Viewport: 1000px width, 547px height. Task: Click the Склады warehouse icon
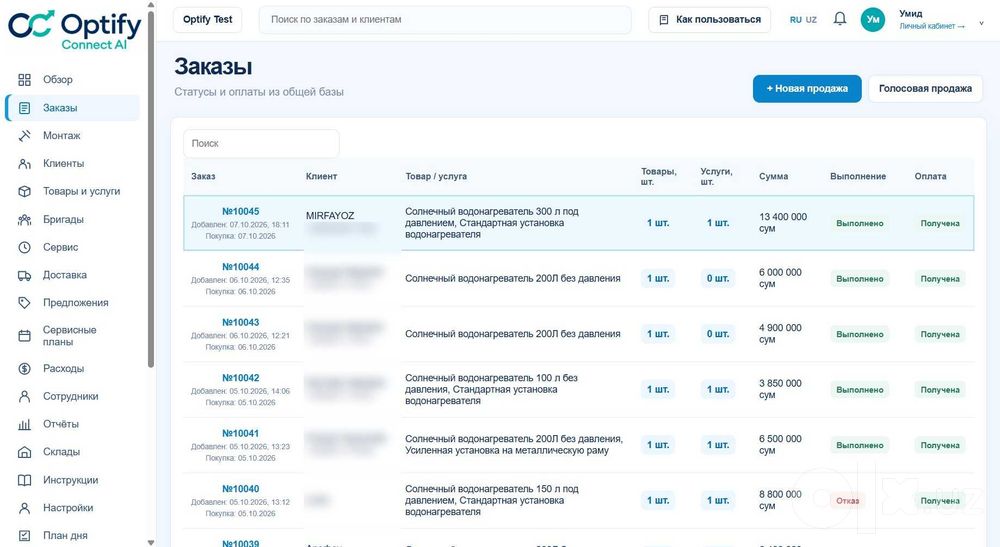(x=24, y=452)
